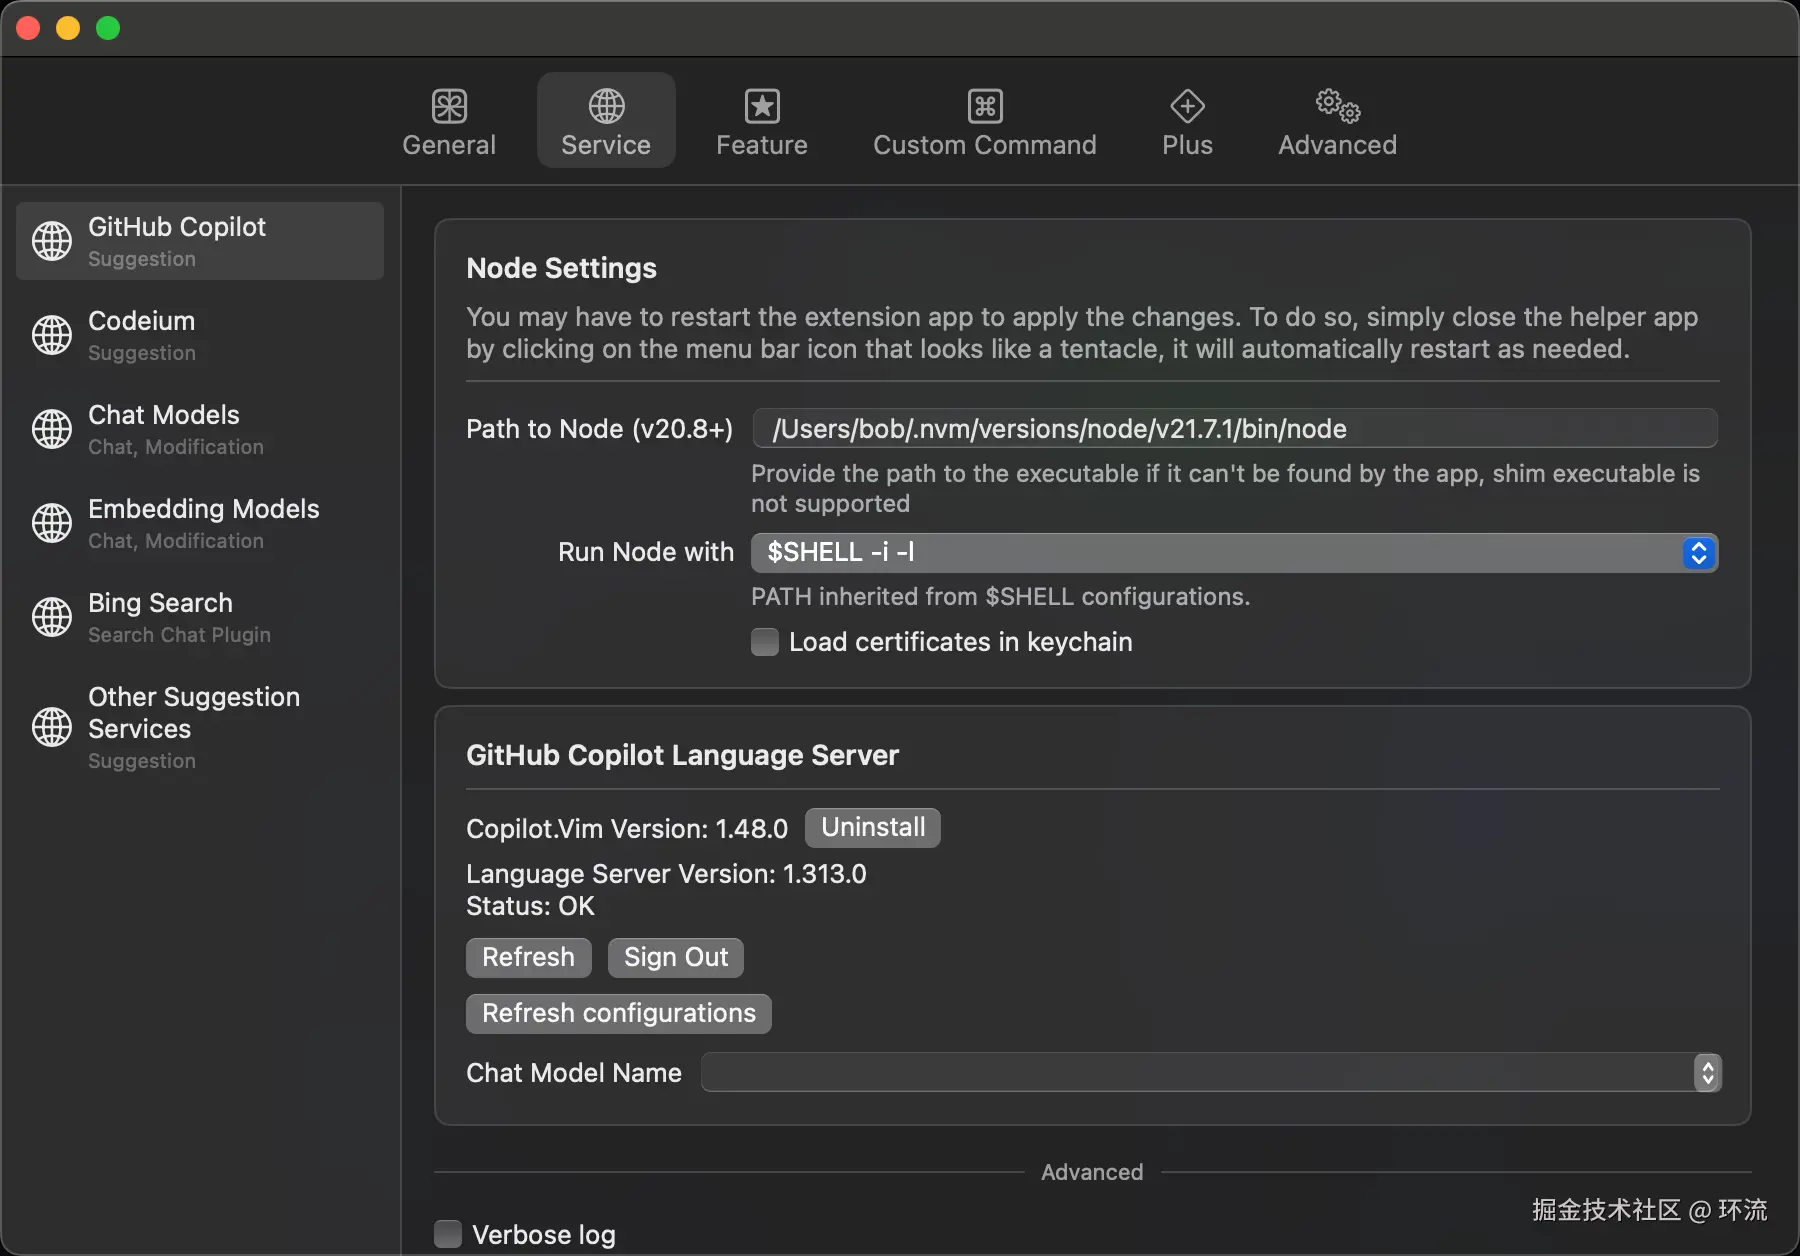Click the globe icon beside Bing Search
Screen dimensions: 1800x1256
click(52, 617)
